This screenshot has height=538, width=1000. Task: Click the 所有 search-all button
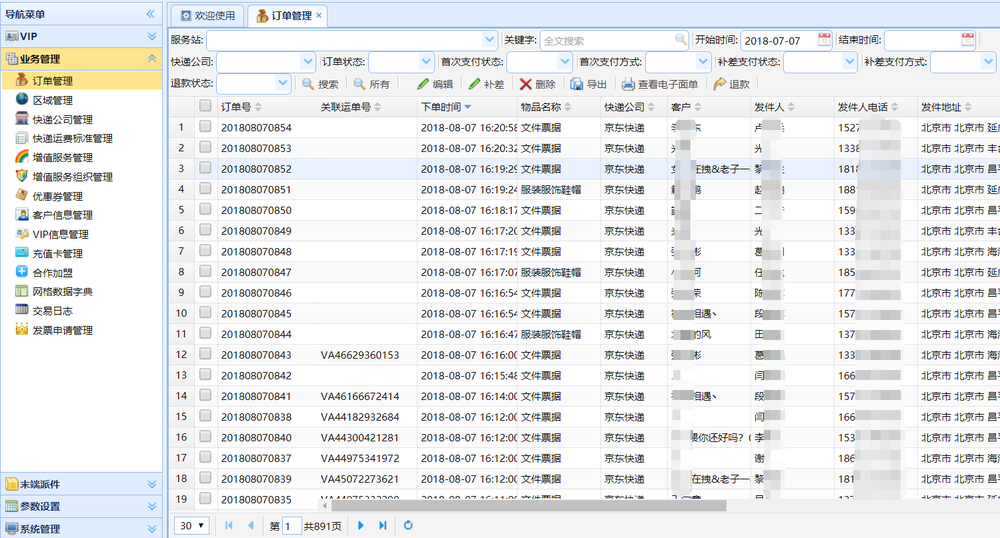372,84
